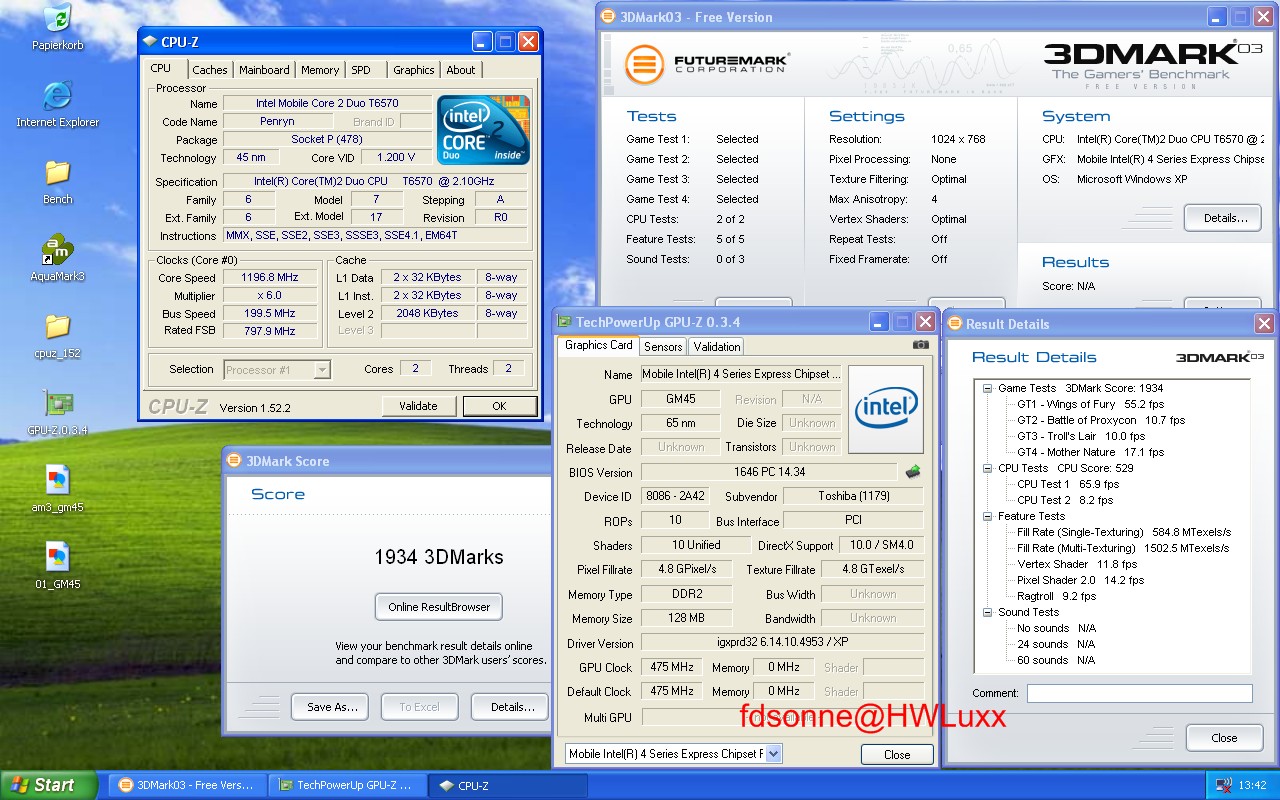Open Papierkorb recycle bin desktop icon

click(57, 26)
